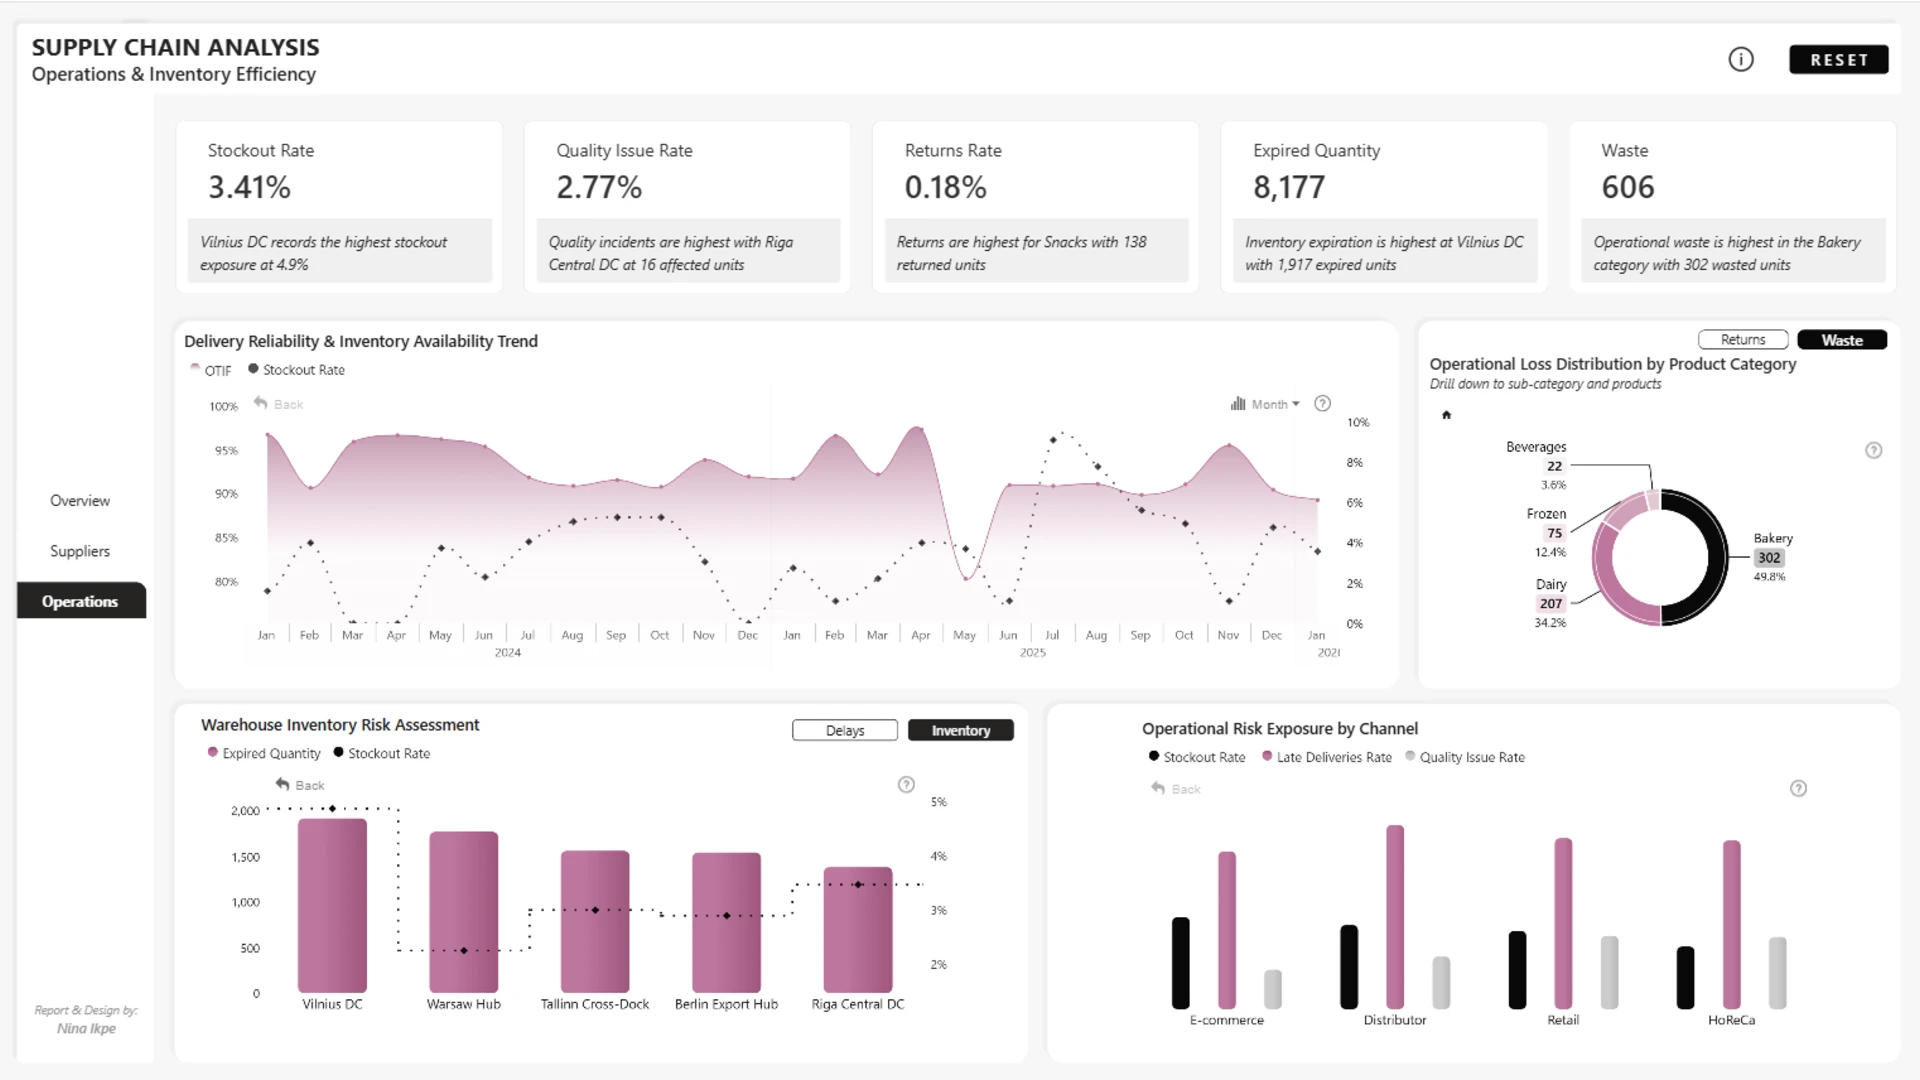Click the Frozen 75 data label

[1554, 533]
